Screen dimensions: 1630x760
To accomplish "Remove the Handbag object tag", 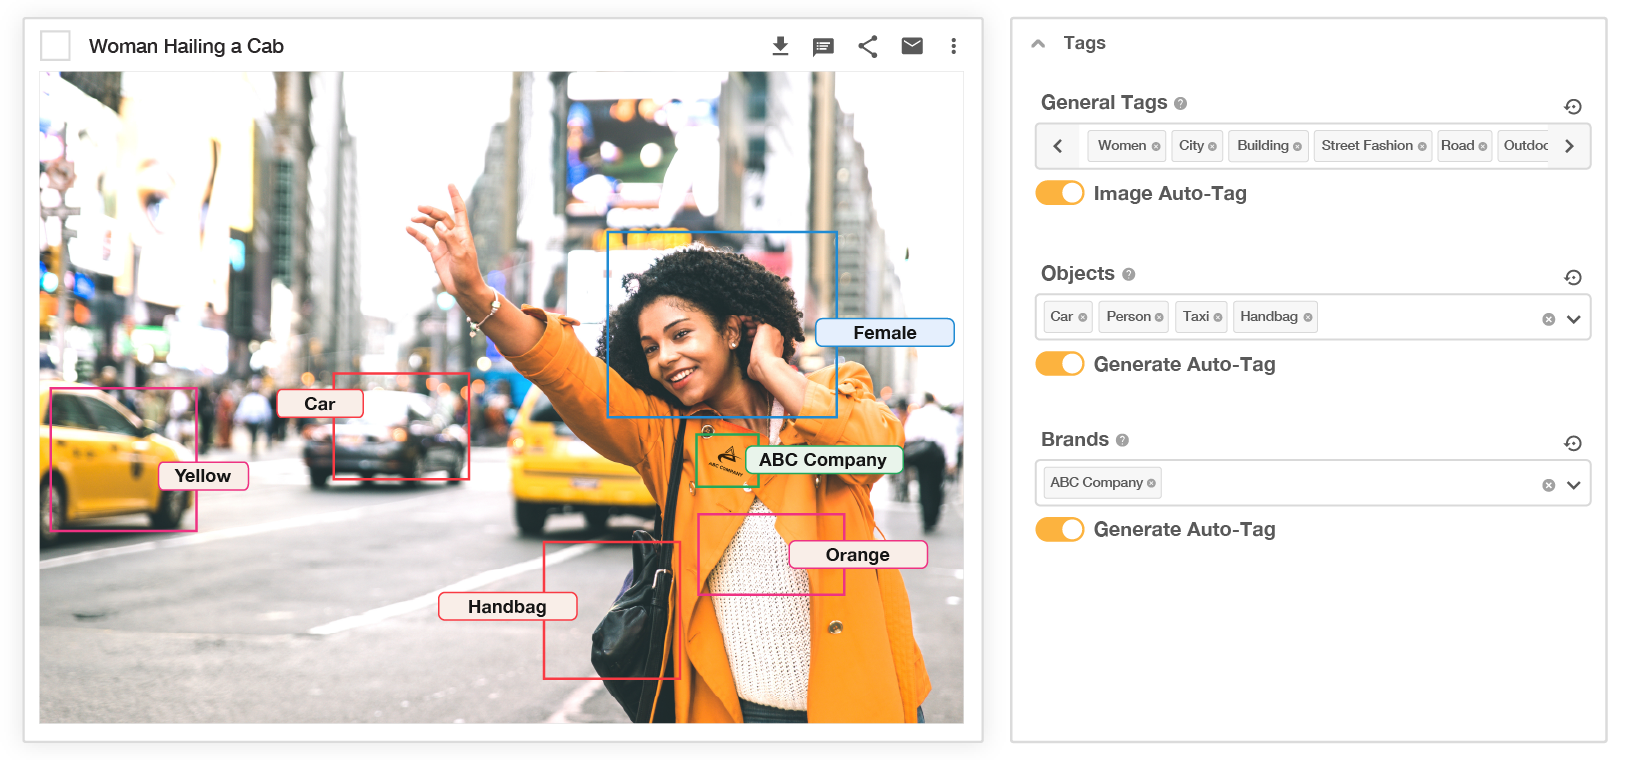I will 1307,318.
